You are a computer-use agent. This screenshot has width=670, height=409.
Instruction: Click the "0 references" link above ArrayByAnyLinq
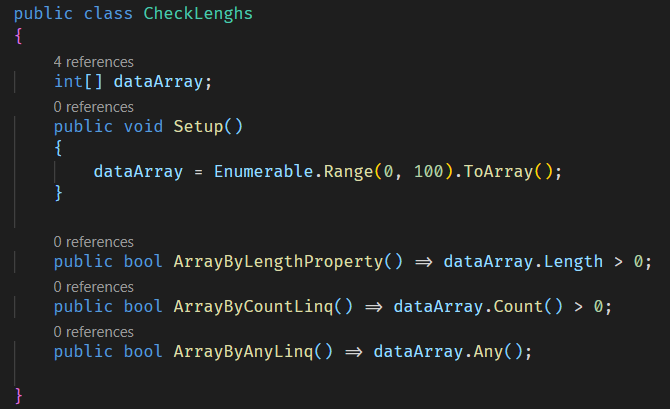(93, 331)
